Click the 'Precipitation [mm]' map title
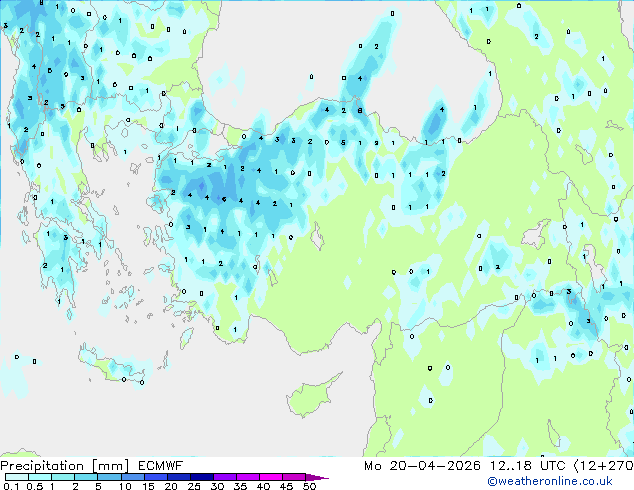 pos(64,466)
